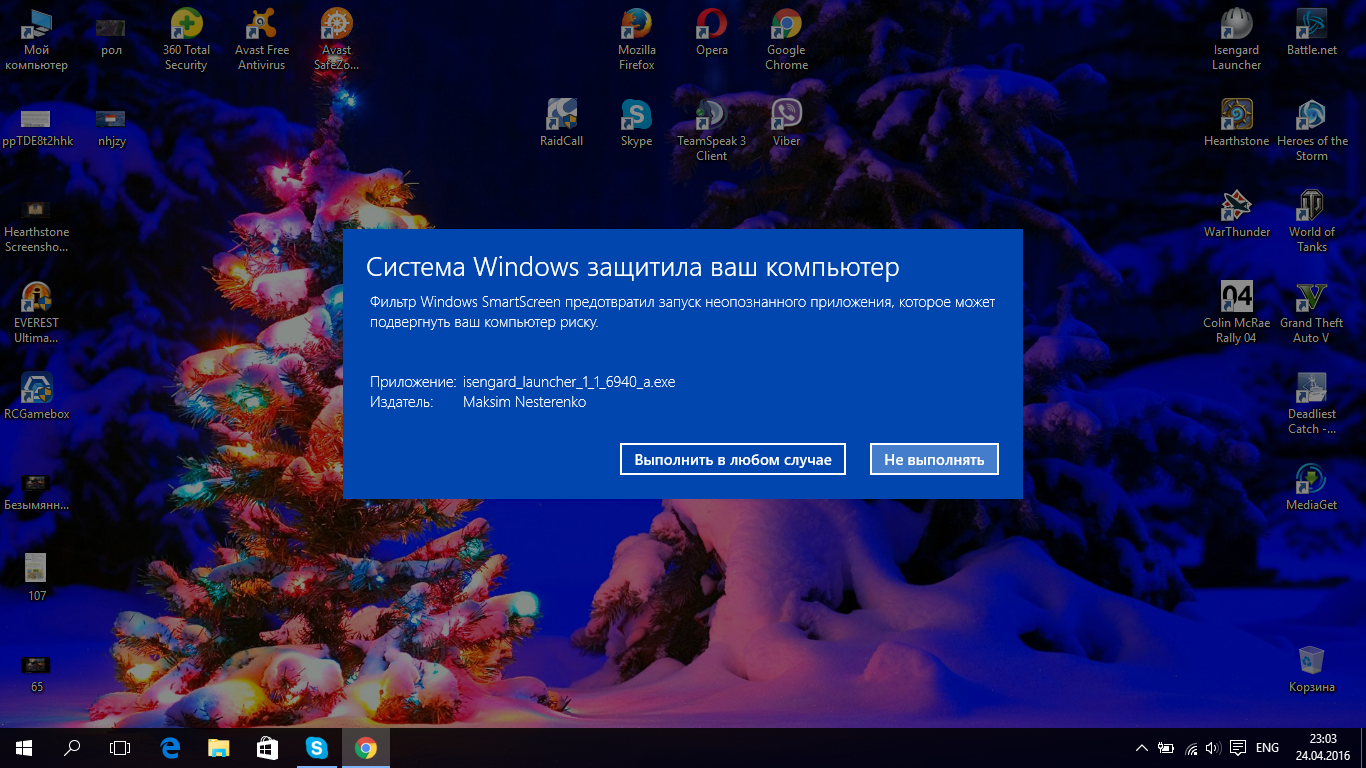Click 'Выполнить в любом случае' button
The width and height of the screenshot is (1366, 768).
[x=733, y=460]
